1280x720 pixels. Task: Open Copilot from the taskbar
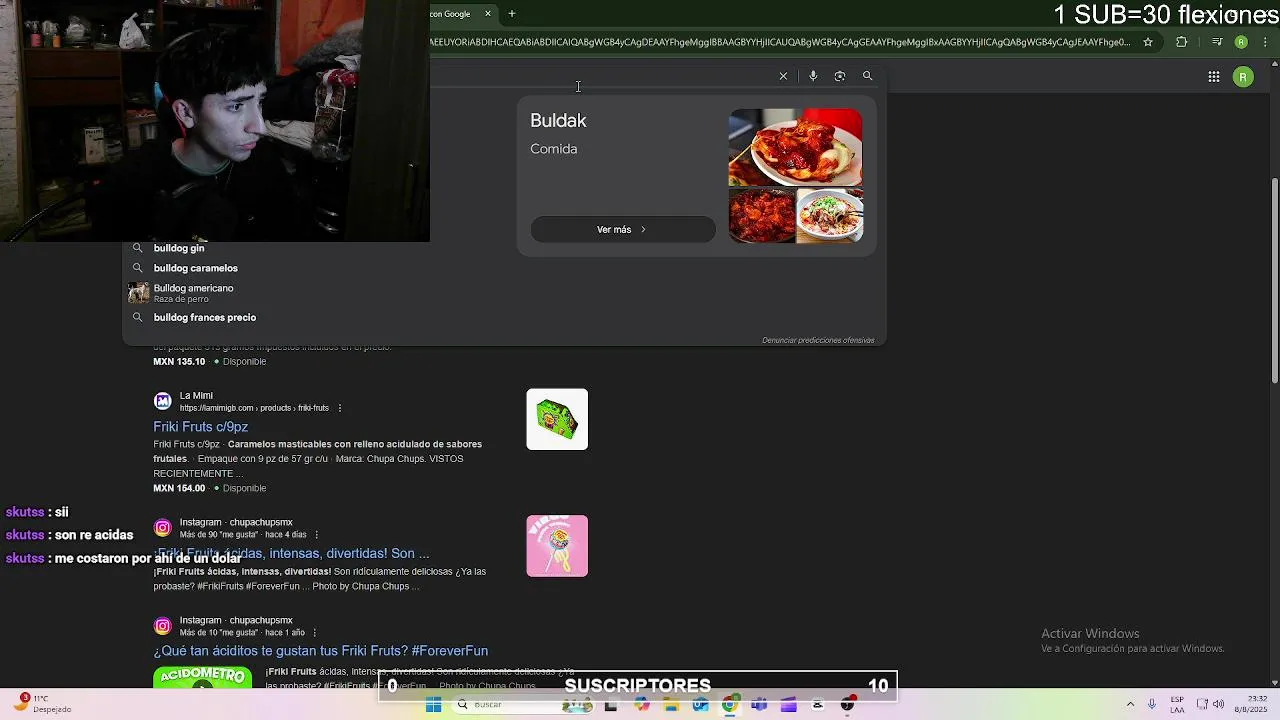pyautogui.click(x=642, y=705)
